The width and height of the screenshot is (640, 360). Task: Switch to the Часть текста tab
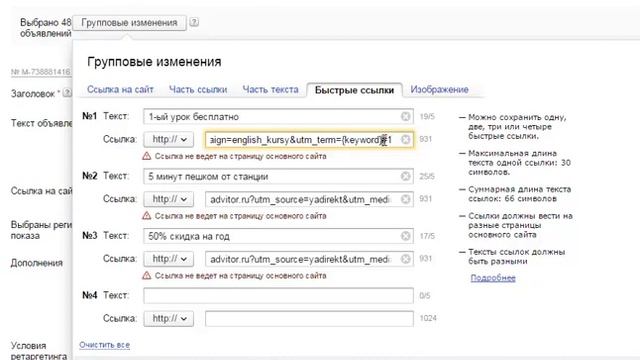click(270, 89)
